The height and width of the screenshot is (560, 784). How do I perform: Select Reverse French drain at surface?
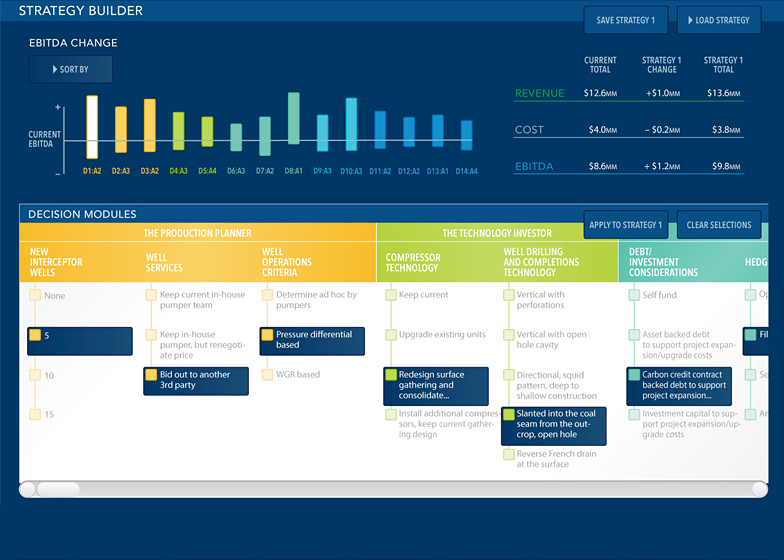(509, 454)
